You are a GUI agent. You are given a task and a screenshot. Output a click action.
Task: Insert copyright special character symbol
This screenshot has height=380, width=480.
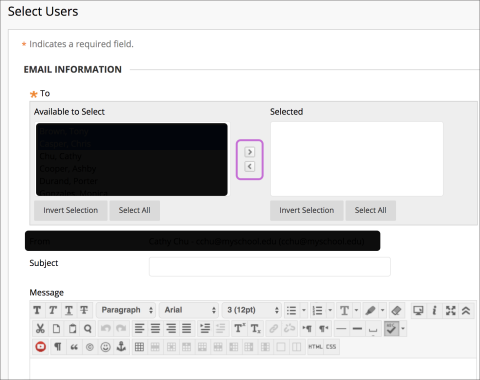click(x=90, y=347)
